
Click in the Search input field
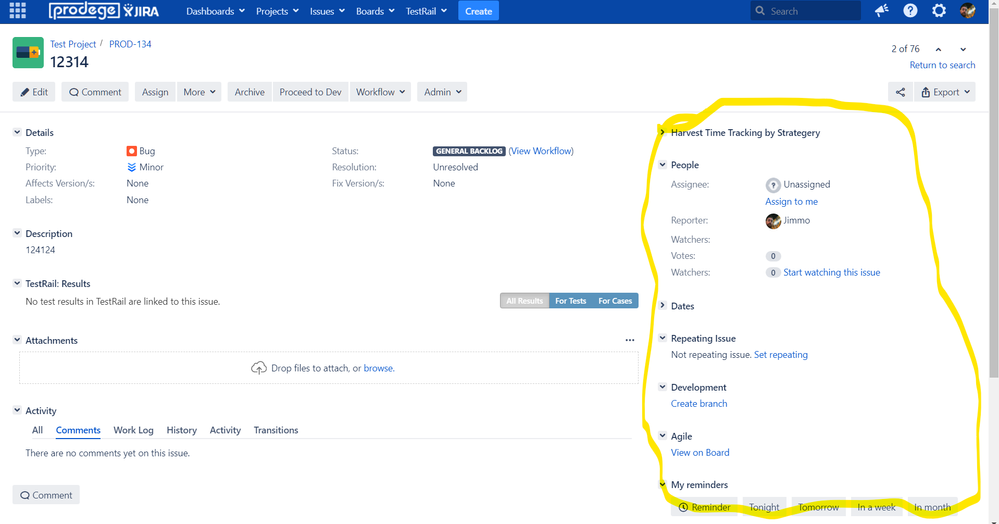pos(806,11)
